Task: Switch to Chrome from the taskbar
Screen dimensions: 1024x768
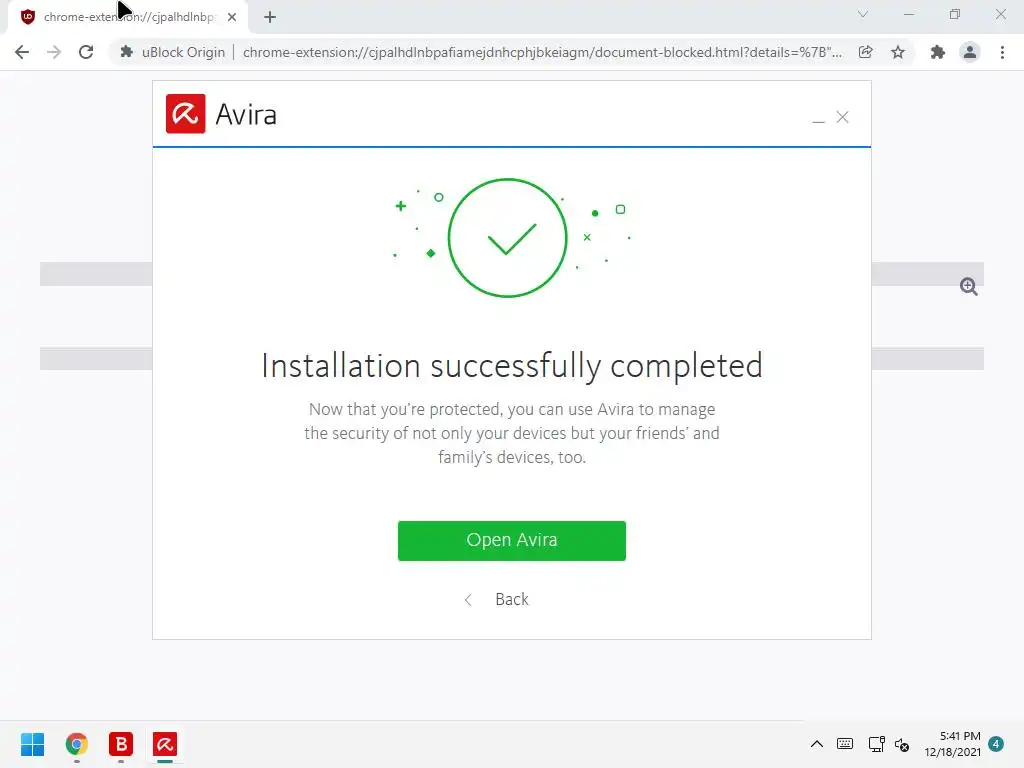Action: [x=76, y=744]
